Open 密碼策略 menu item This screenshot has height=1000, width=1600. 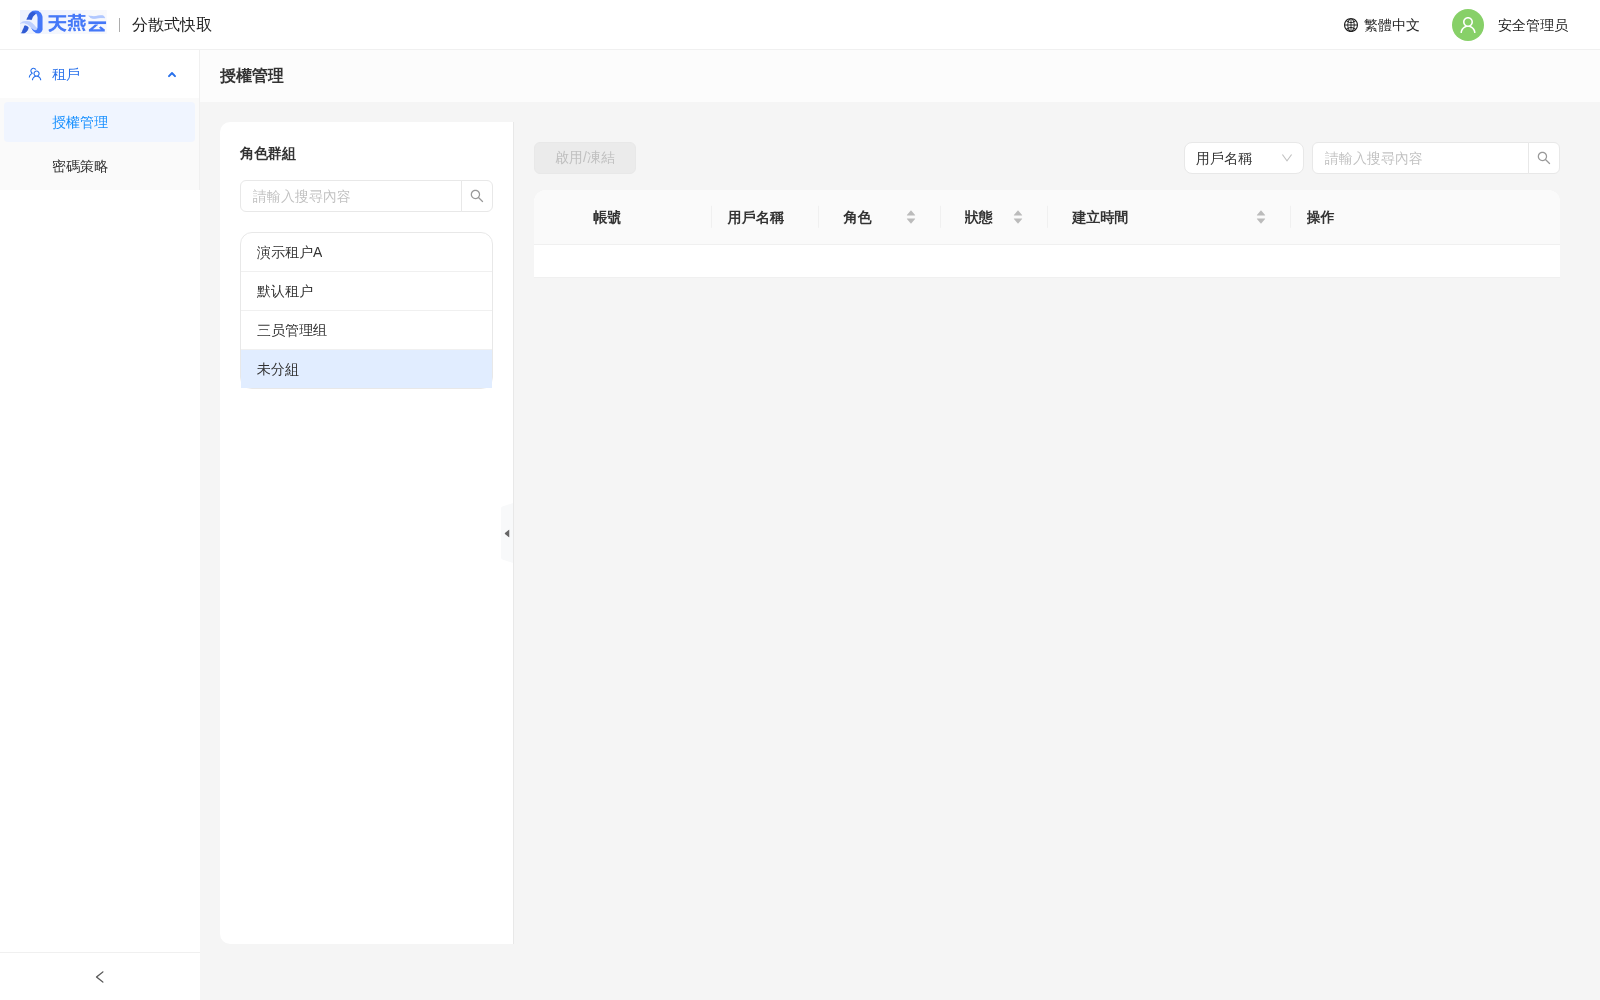tap(100, 166)
